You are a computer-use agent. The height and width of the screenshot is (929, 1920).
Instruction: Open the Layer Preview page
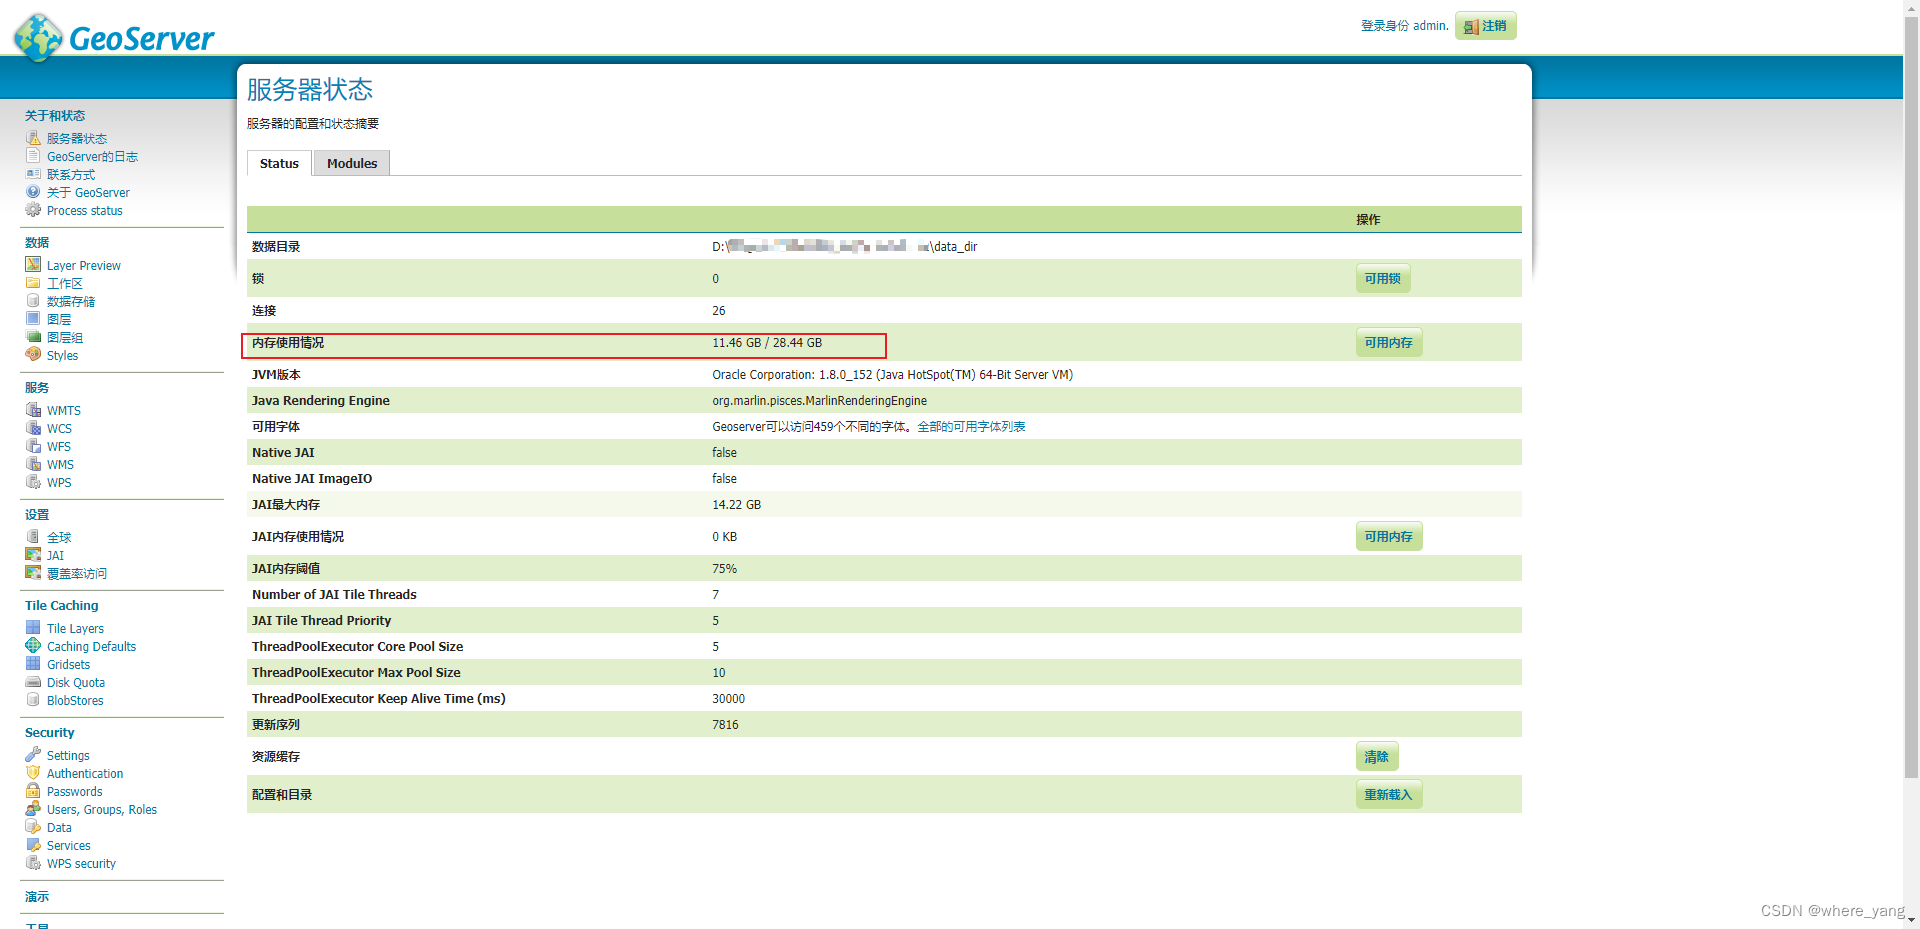(x=83, y=265)
